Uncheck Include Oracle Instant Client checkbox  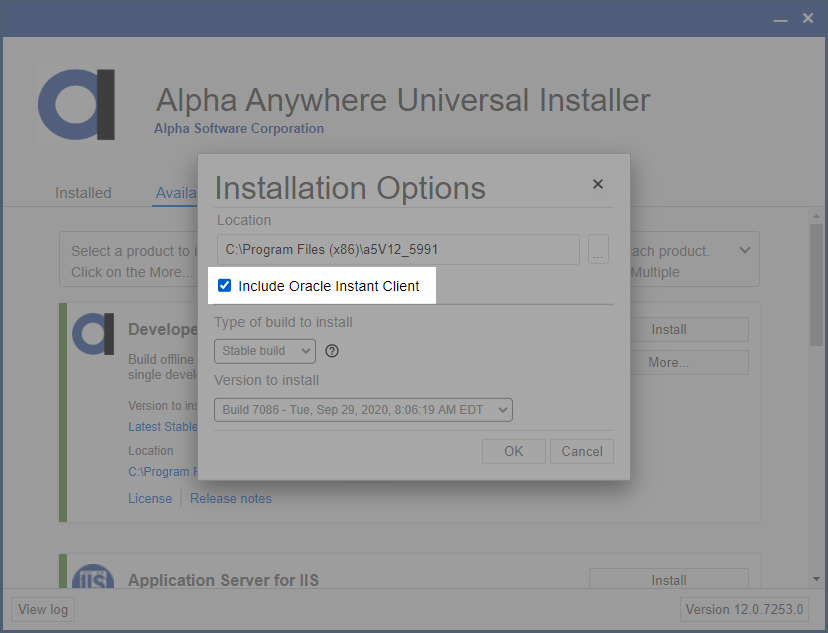[224, 286]
